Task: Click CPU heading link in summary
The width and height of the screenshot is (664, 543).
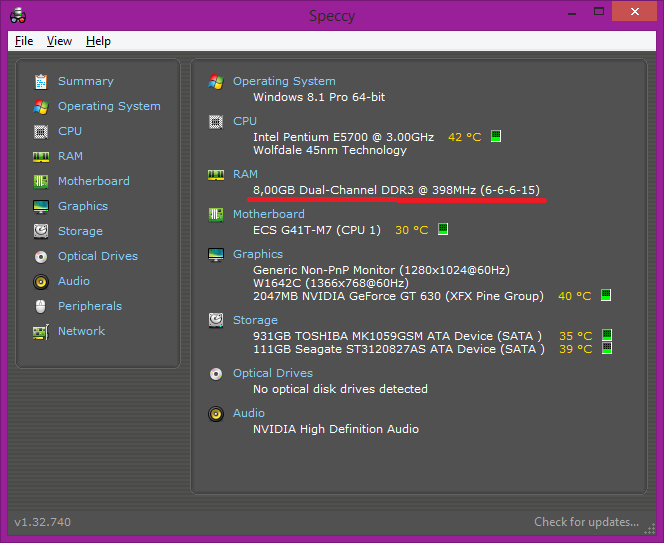Action: (x=245, y=121)
